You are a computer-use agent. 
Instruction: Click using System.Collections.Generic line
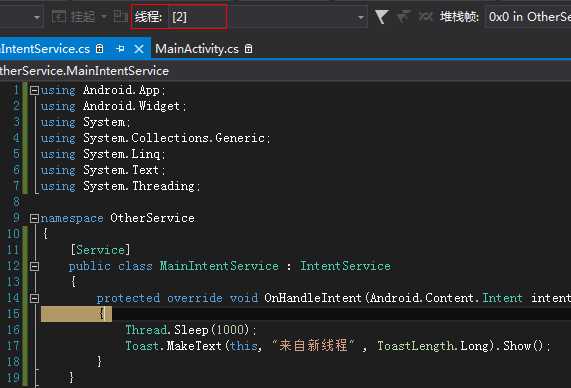pos(156,138)
